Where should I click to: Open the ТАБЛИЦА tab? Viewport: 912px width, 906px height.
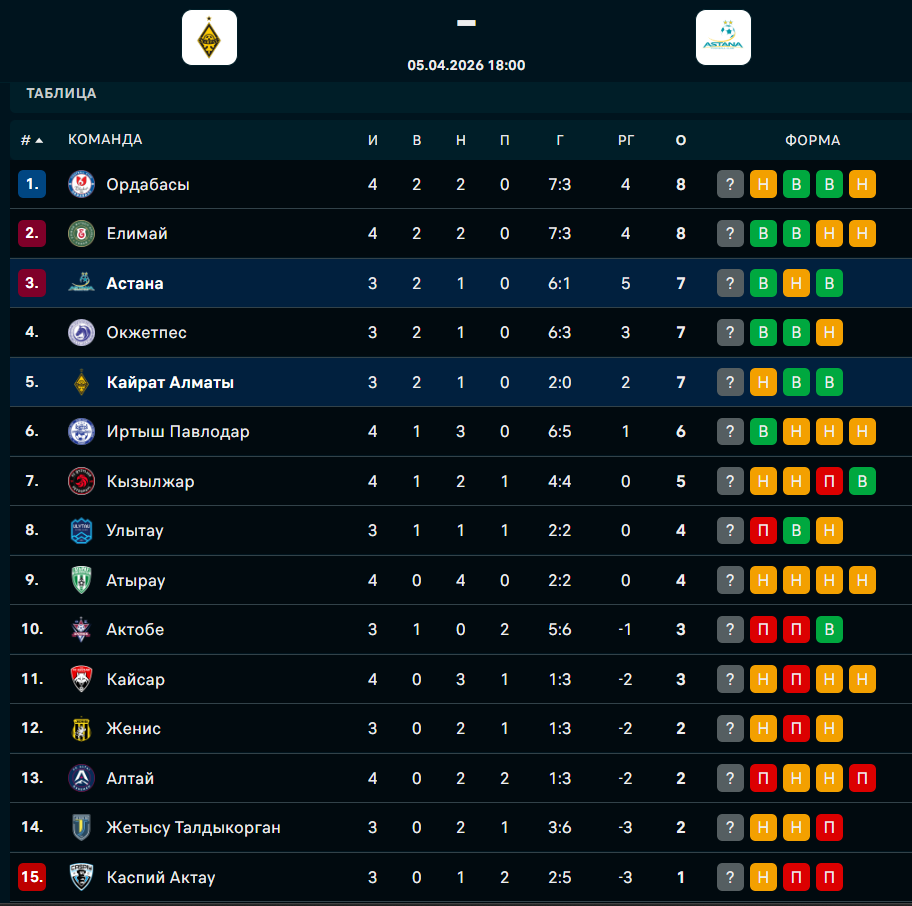[x=61, y=93]
